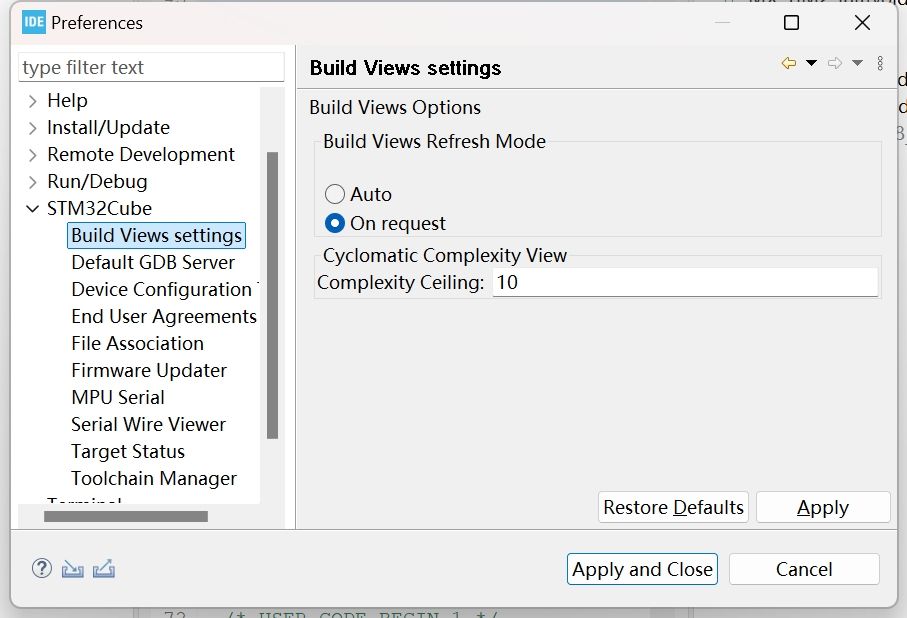Select the Auto refresh mode
The image size is (907, 618).
tap(335, 195)
